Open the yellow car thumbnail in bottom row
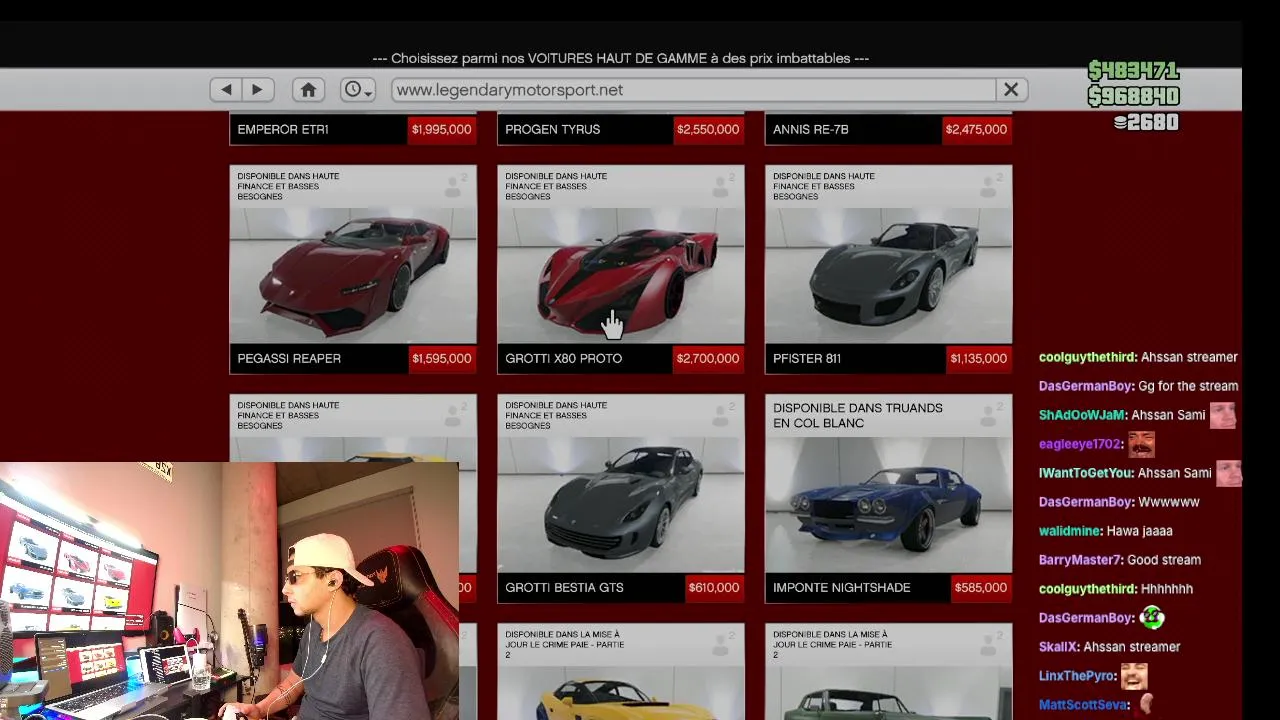 pyautogui.click(x=621, y=692)
